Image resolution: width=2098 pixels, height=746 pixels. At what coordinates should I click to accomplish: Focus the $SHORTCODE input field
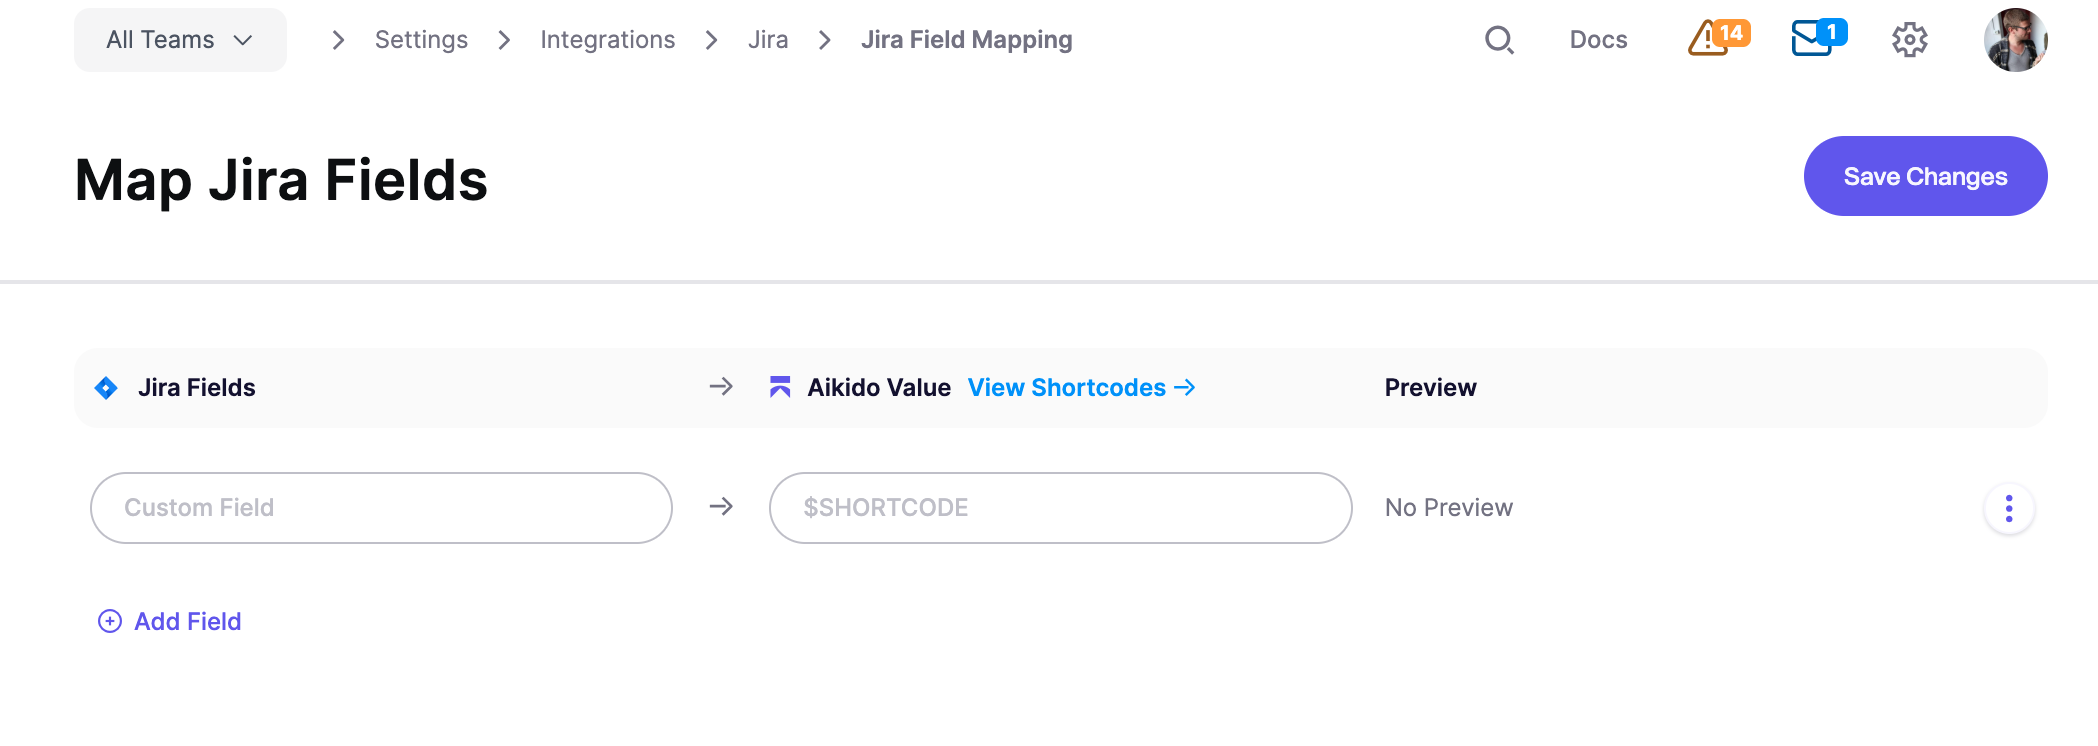click(1060, 508)
